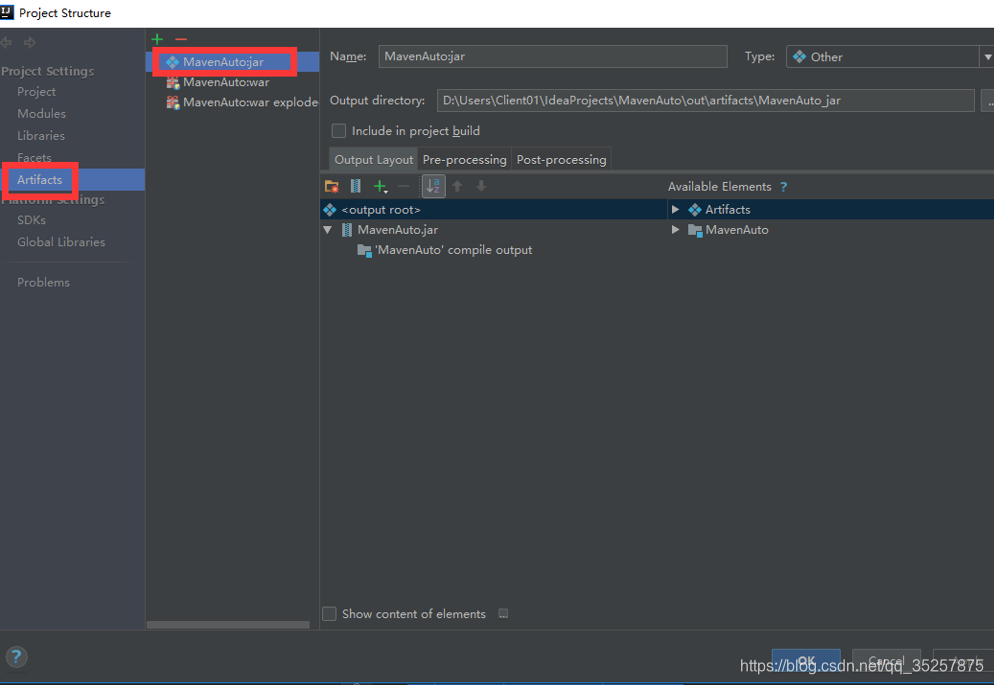The height and width of the screenshot is (685, 994).
Task: Add a new artifact with the green plus
Action: (x=157, y=39)
